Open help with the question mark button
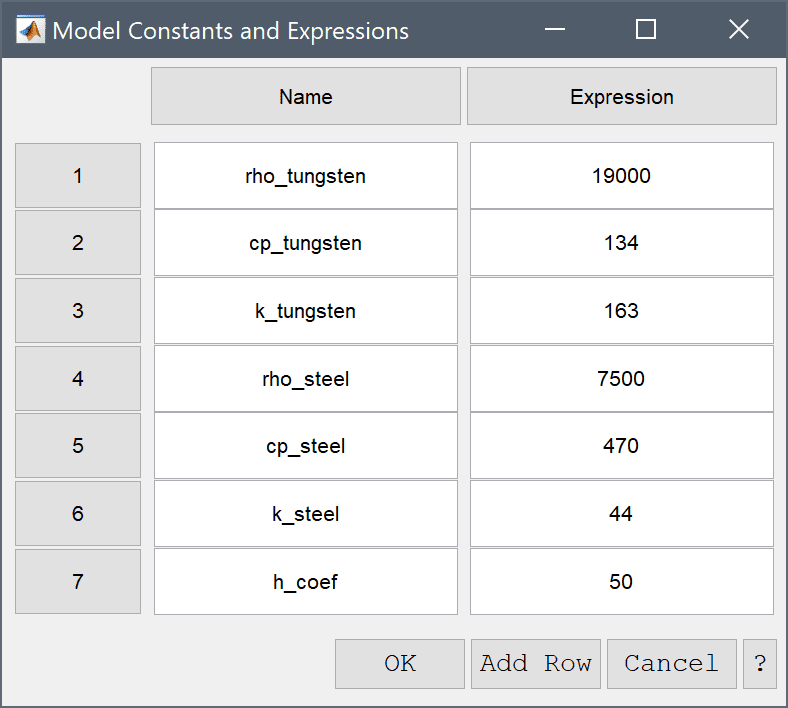This screenshot has height=708, width=788. point(760,664)
